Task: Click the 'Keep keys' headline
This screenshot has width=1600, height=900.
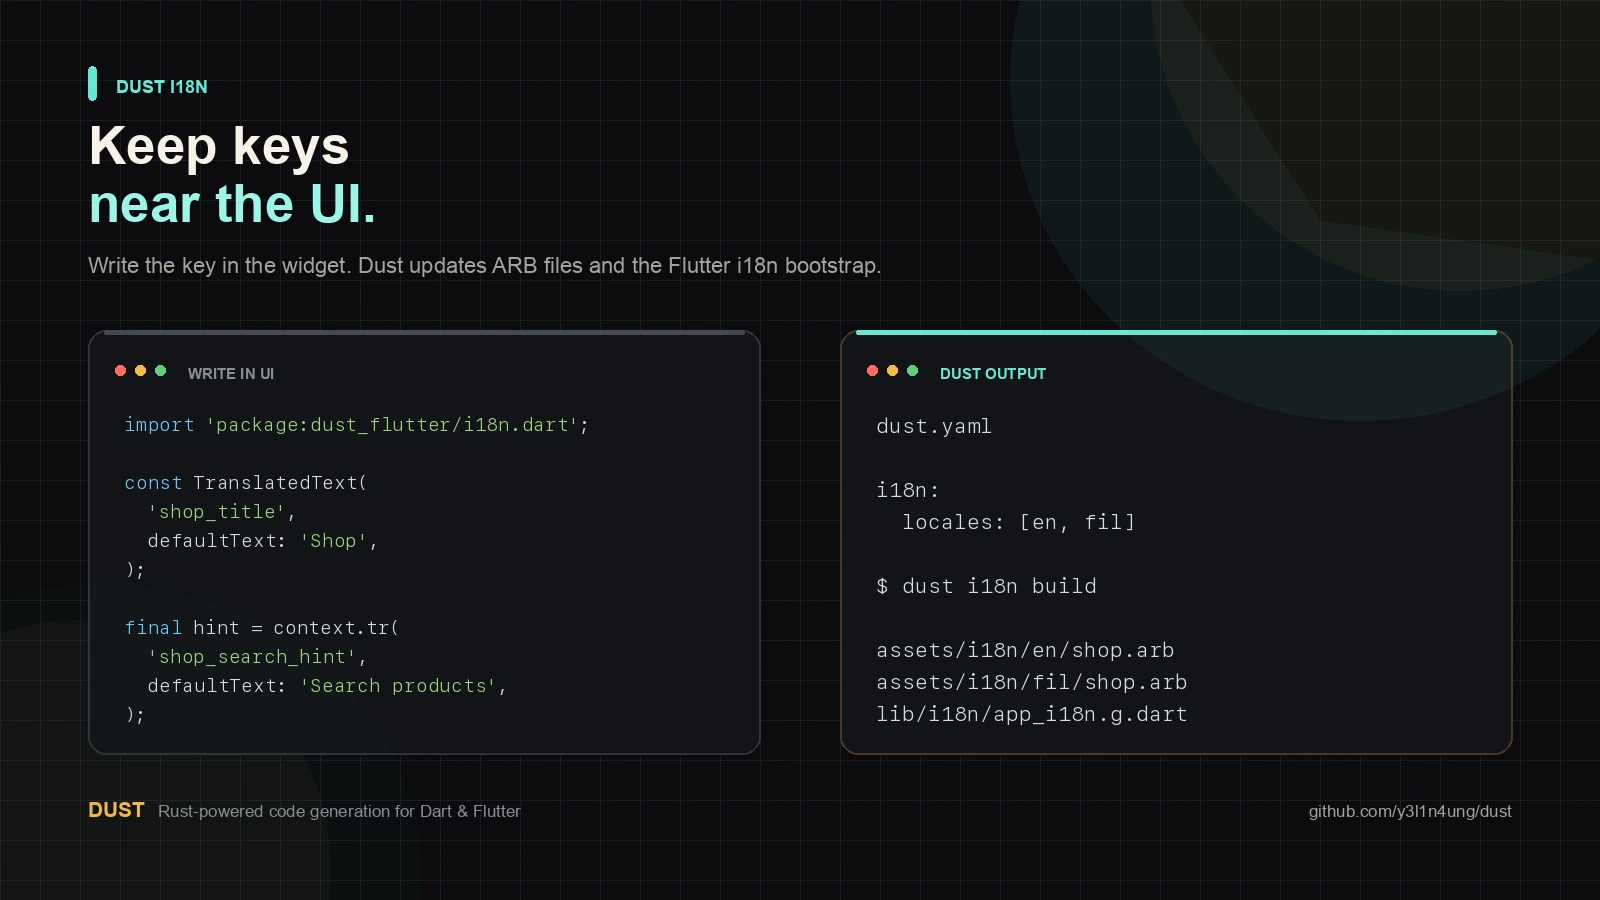Action: coord(219,146)
